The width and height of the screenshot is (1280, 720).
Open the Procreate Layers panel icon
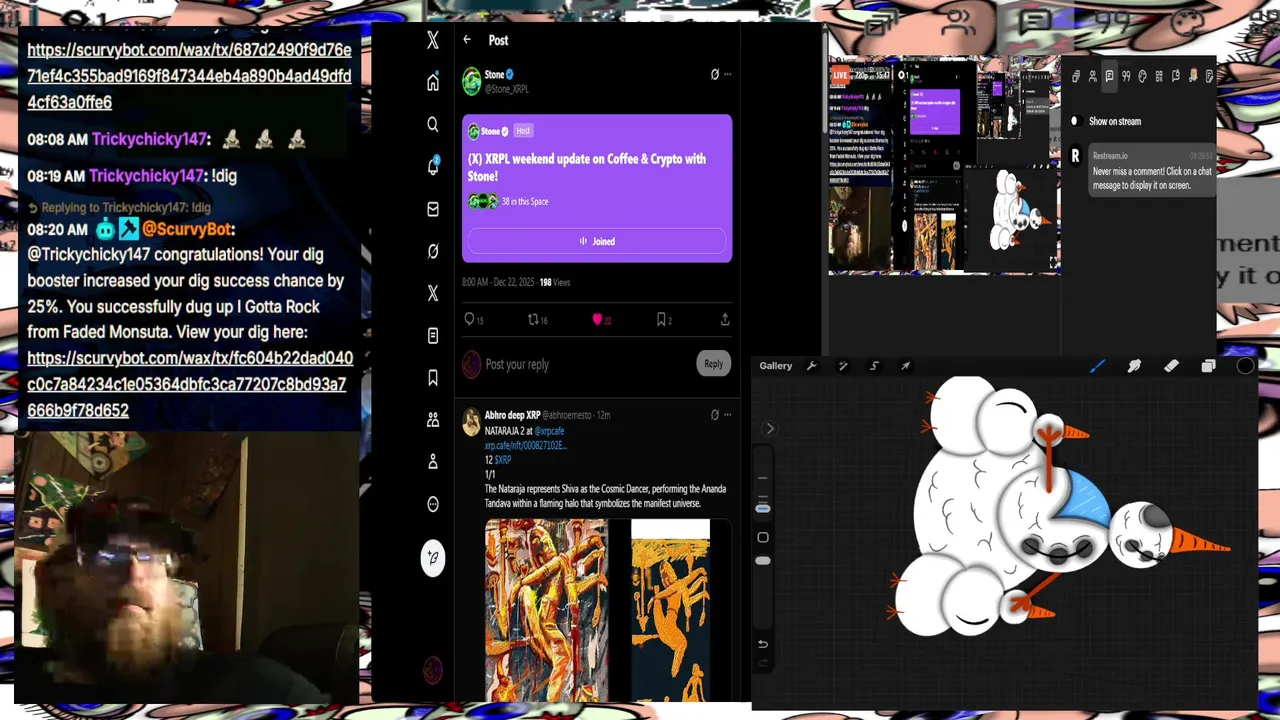[1208, 366]
